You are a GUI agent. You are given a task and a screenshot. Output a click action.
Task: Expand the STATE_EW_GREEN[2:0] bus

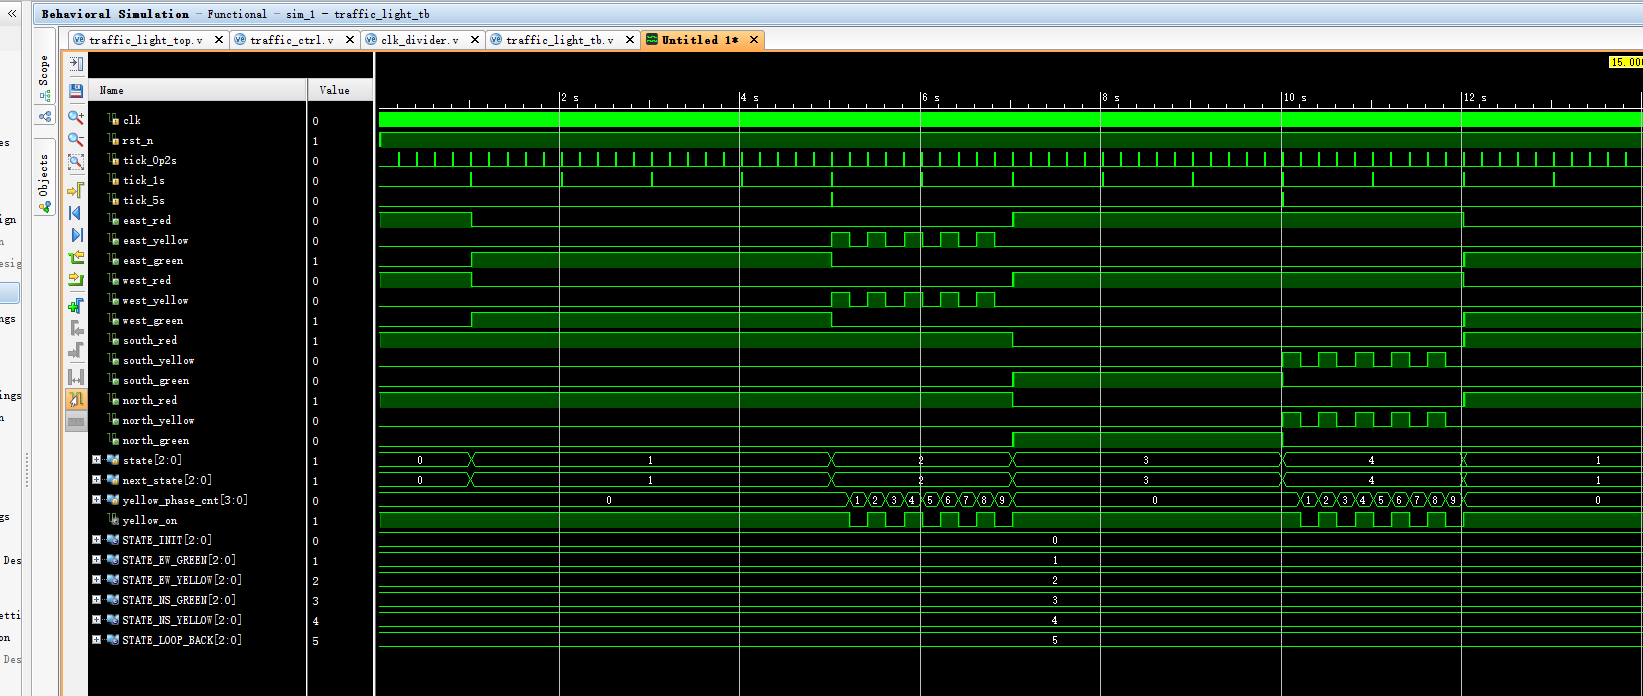[x=96, y=560]
